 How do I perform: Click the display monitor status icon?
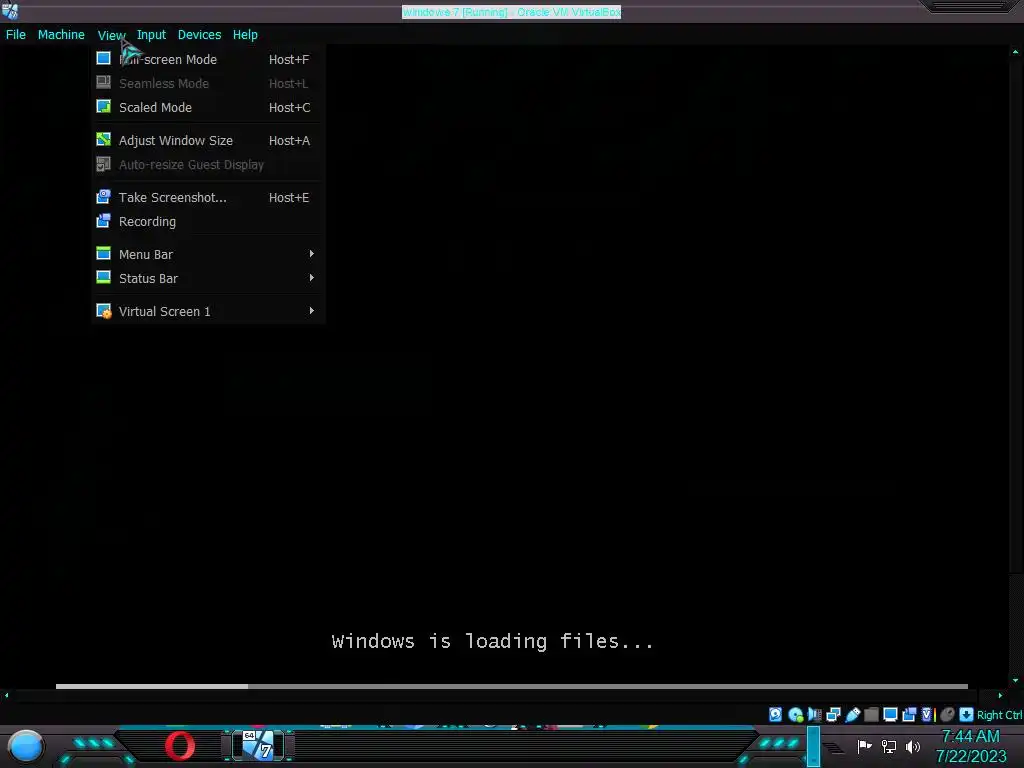pos(890,714)
